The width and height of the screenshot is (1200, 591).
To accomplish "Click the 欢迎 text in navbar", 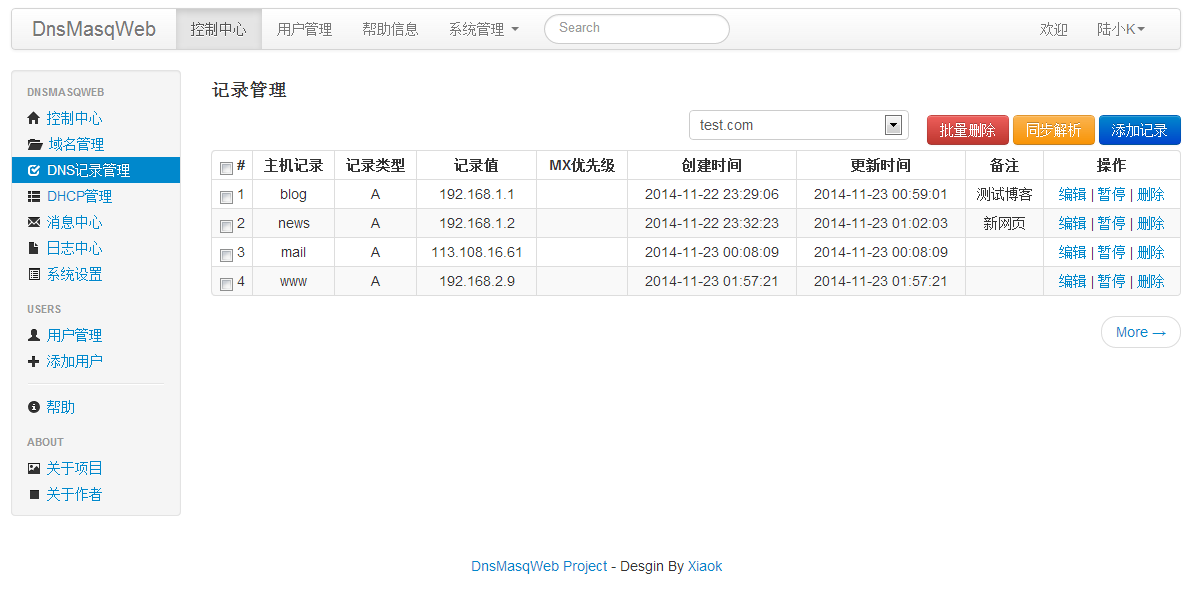I will coord(1054,29).
